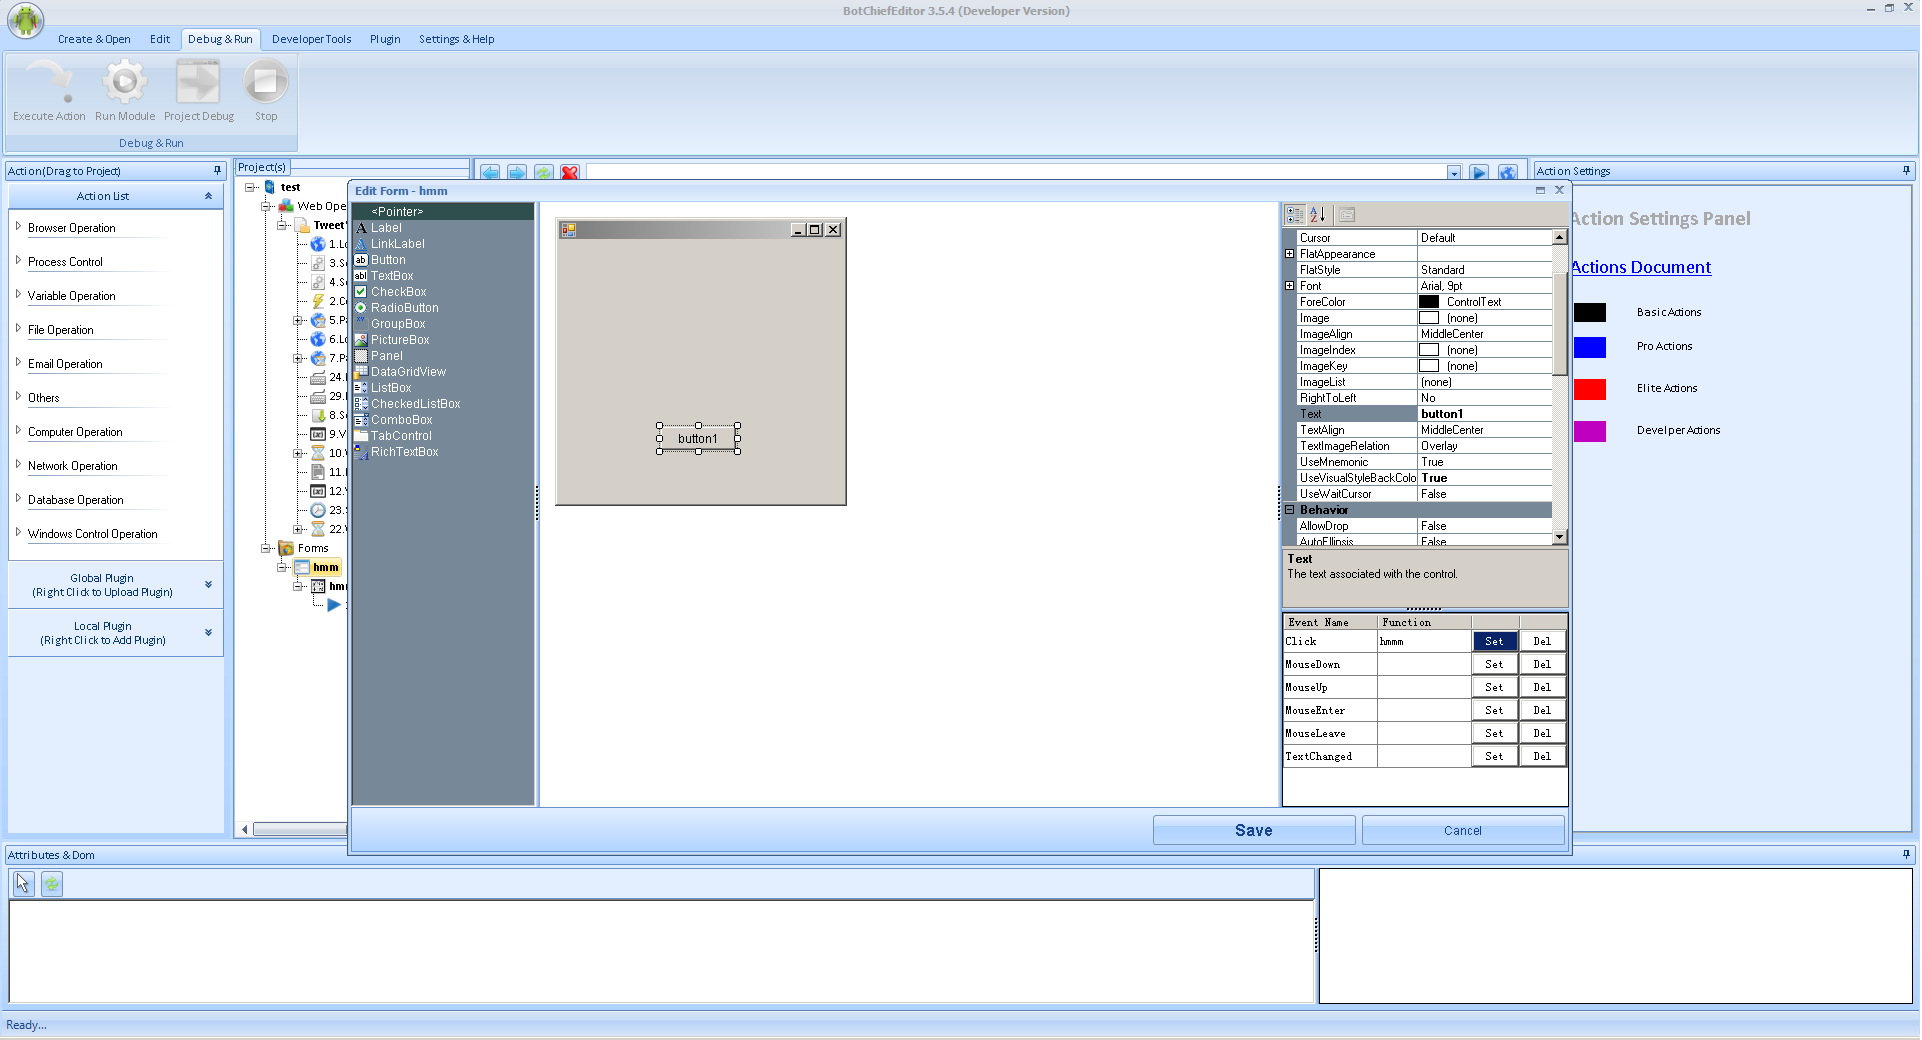The width and height of the screenshot is (1922, 1040).
Task: Select the RadioButton control in the toolbox
Action: (x=404, y=308)
